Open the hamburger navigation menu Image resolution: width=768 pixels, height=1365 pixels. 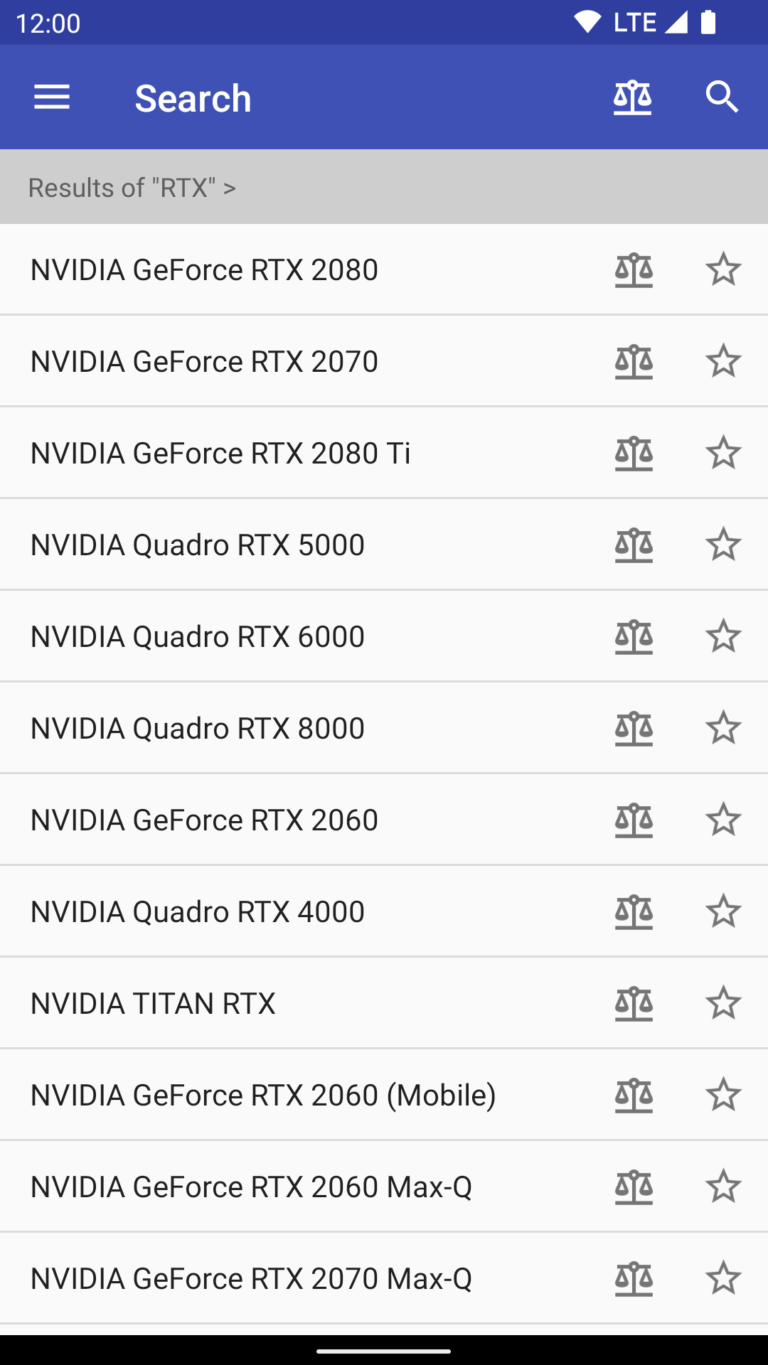click(x=52, y=97)
